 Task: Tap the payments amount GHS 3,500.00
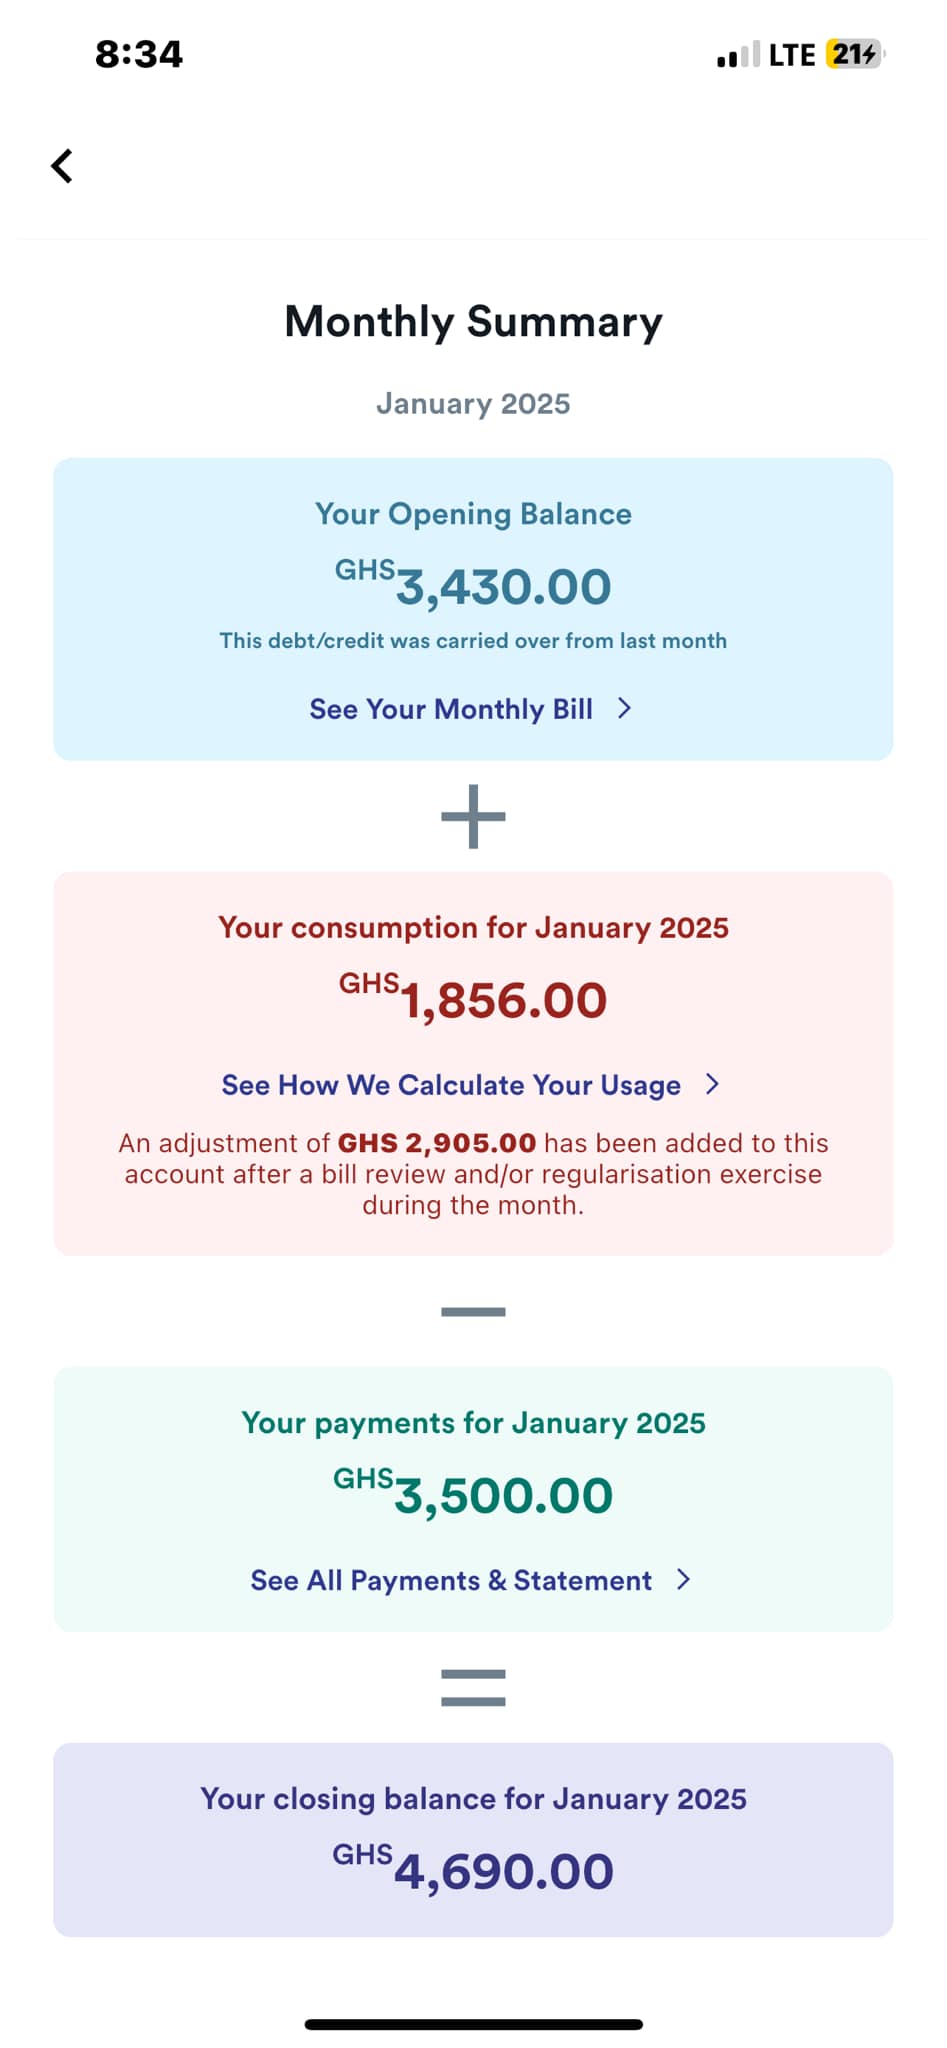(x=473, y=1495)
